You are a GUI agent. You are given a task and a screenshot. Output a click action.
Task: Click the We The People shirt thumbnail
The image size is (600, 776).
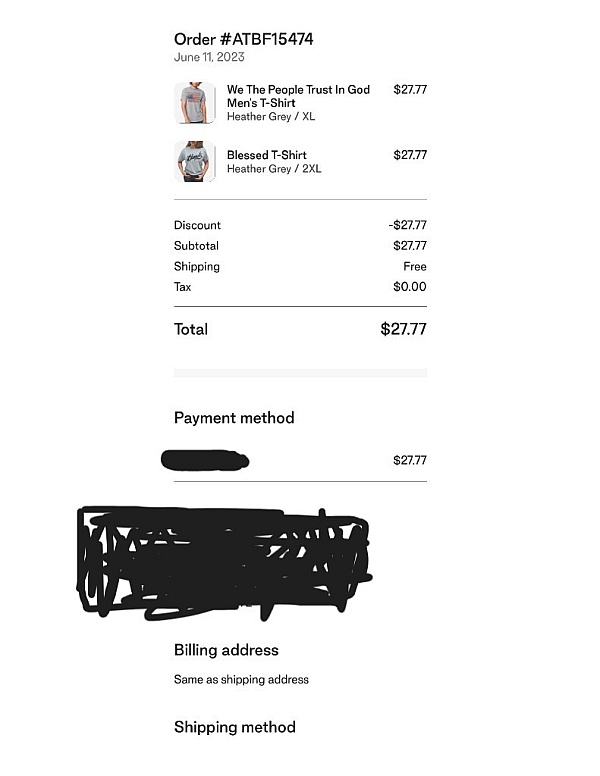[194, 103]
